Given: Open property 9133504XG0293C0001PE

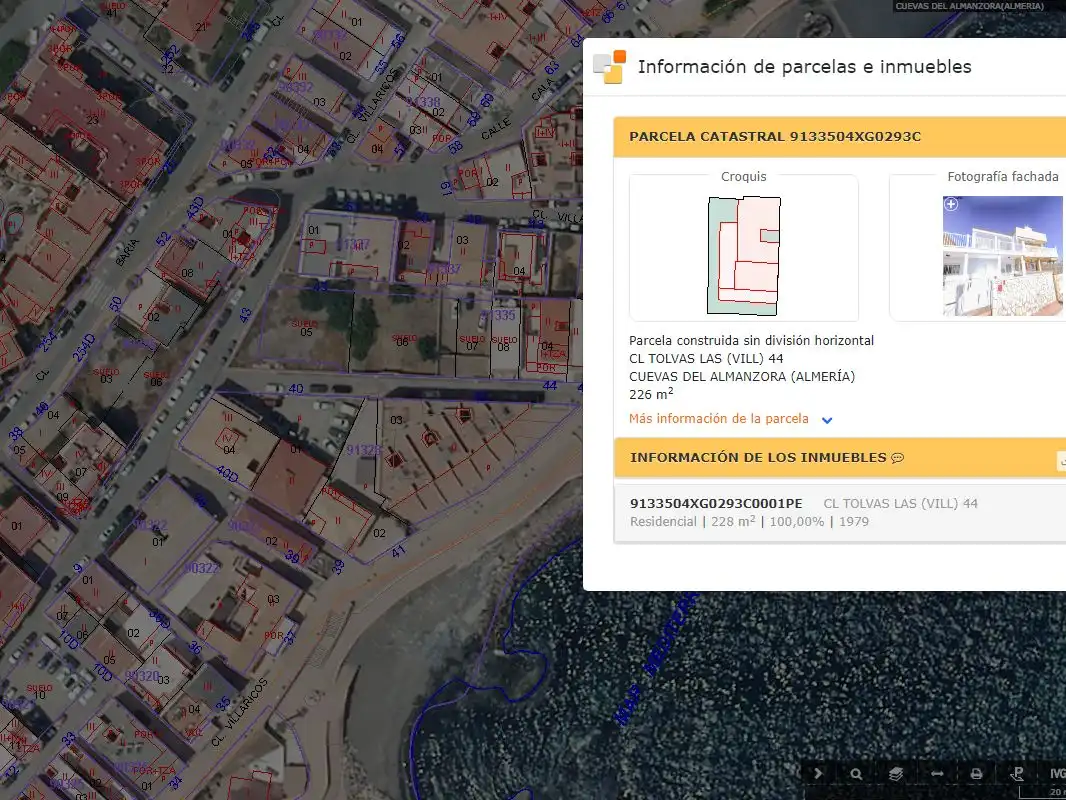Looking at the screenshot, I should click(716, 504).
